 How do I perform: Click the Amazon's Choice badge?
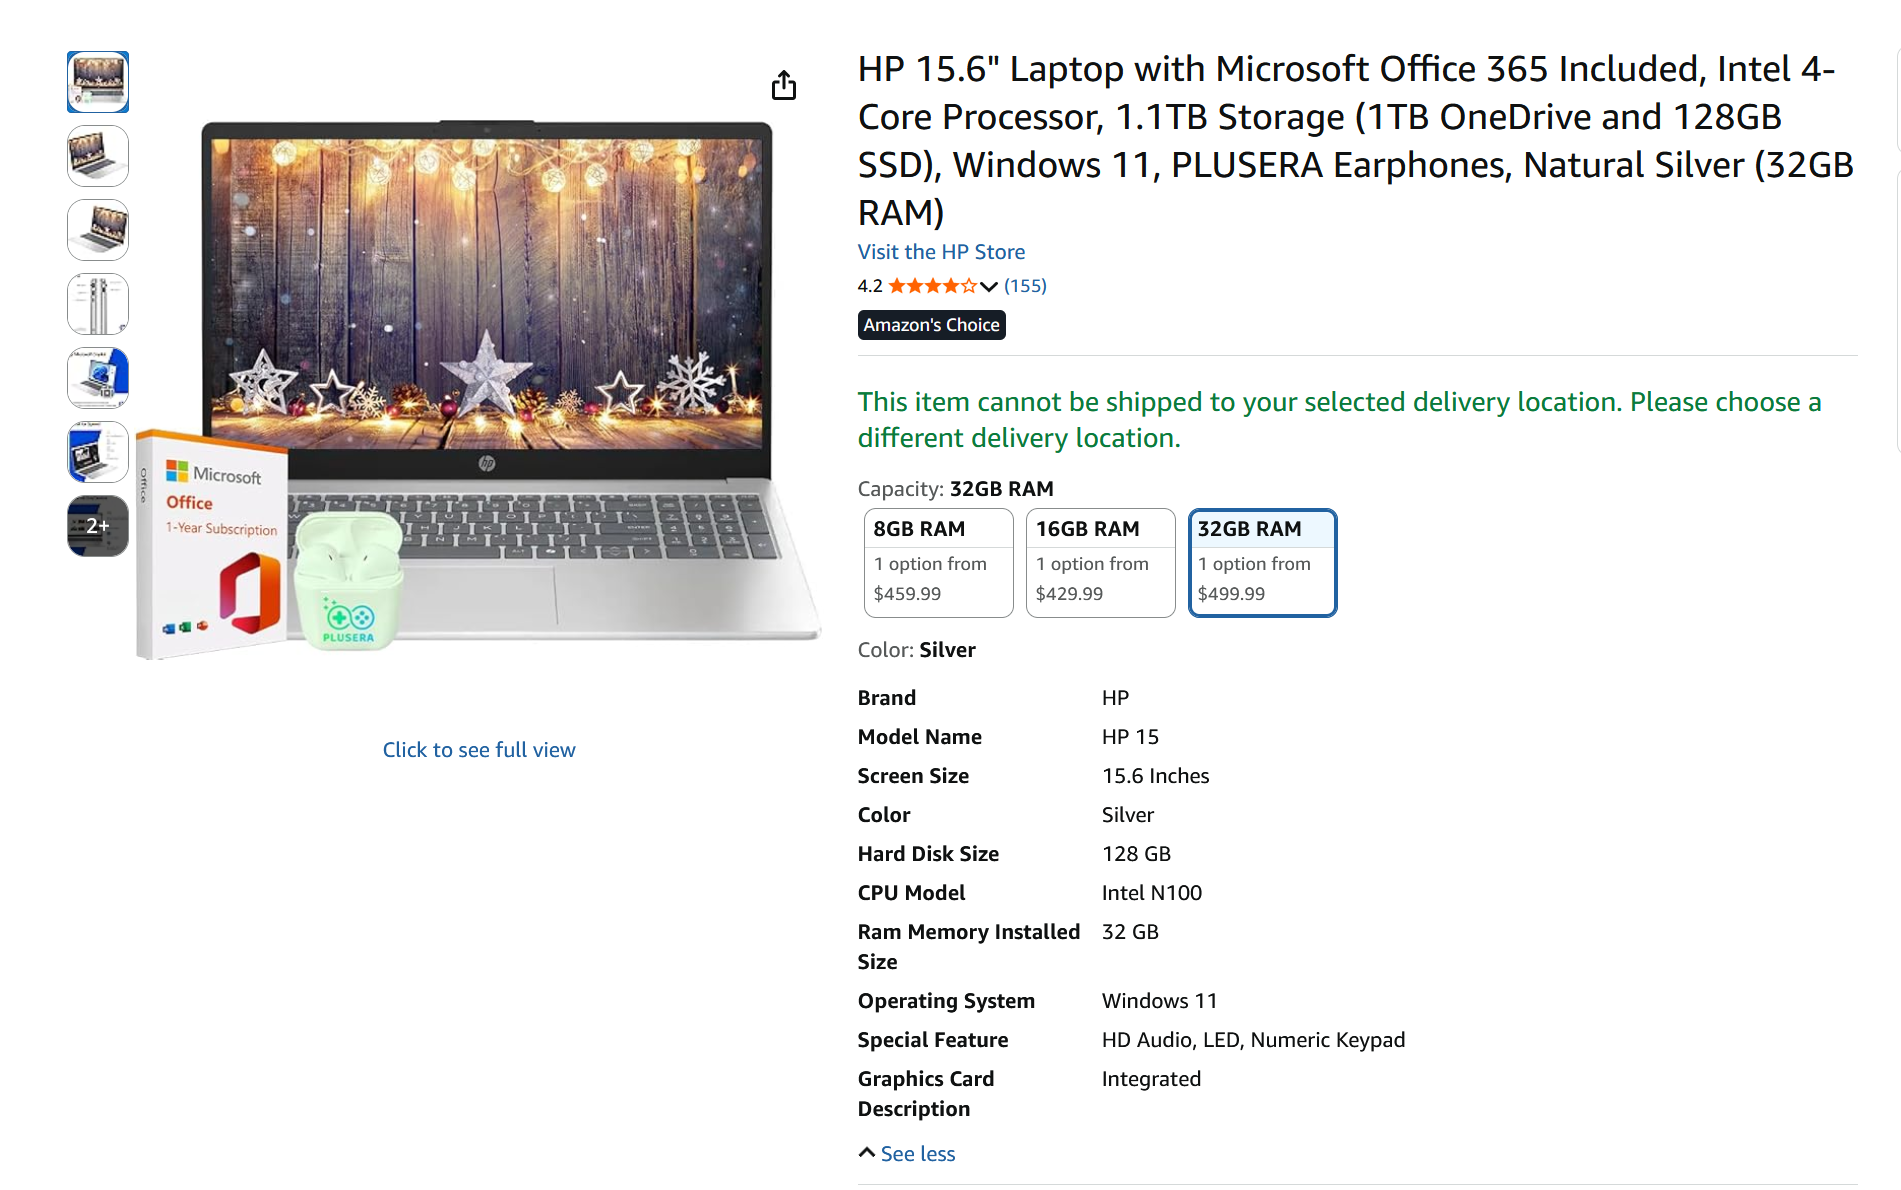(x=931, y=325)
